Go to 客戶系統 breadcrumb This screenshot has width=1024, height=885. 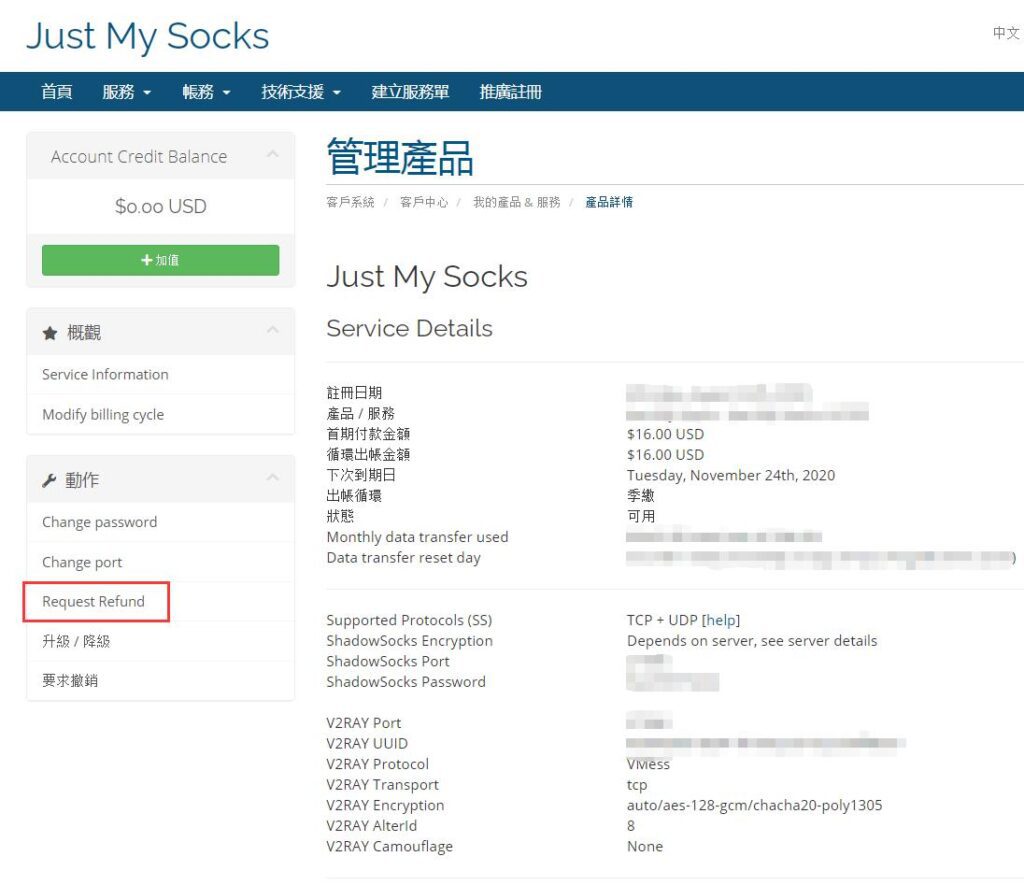point(351,202)
